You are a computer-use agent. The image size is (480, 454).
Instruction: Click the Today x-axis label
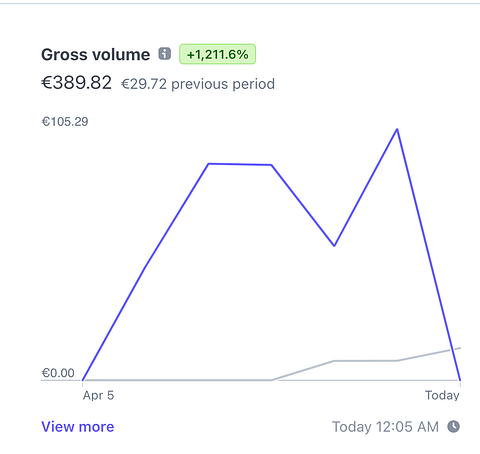point(442,395)
